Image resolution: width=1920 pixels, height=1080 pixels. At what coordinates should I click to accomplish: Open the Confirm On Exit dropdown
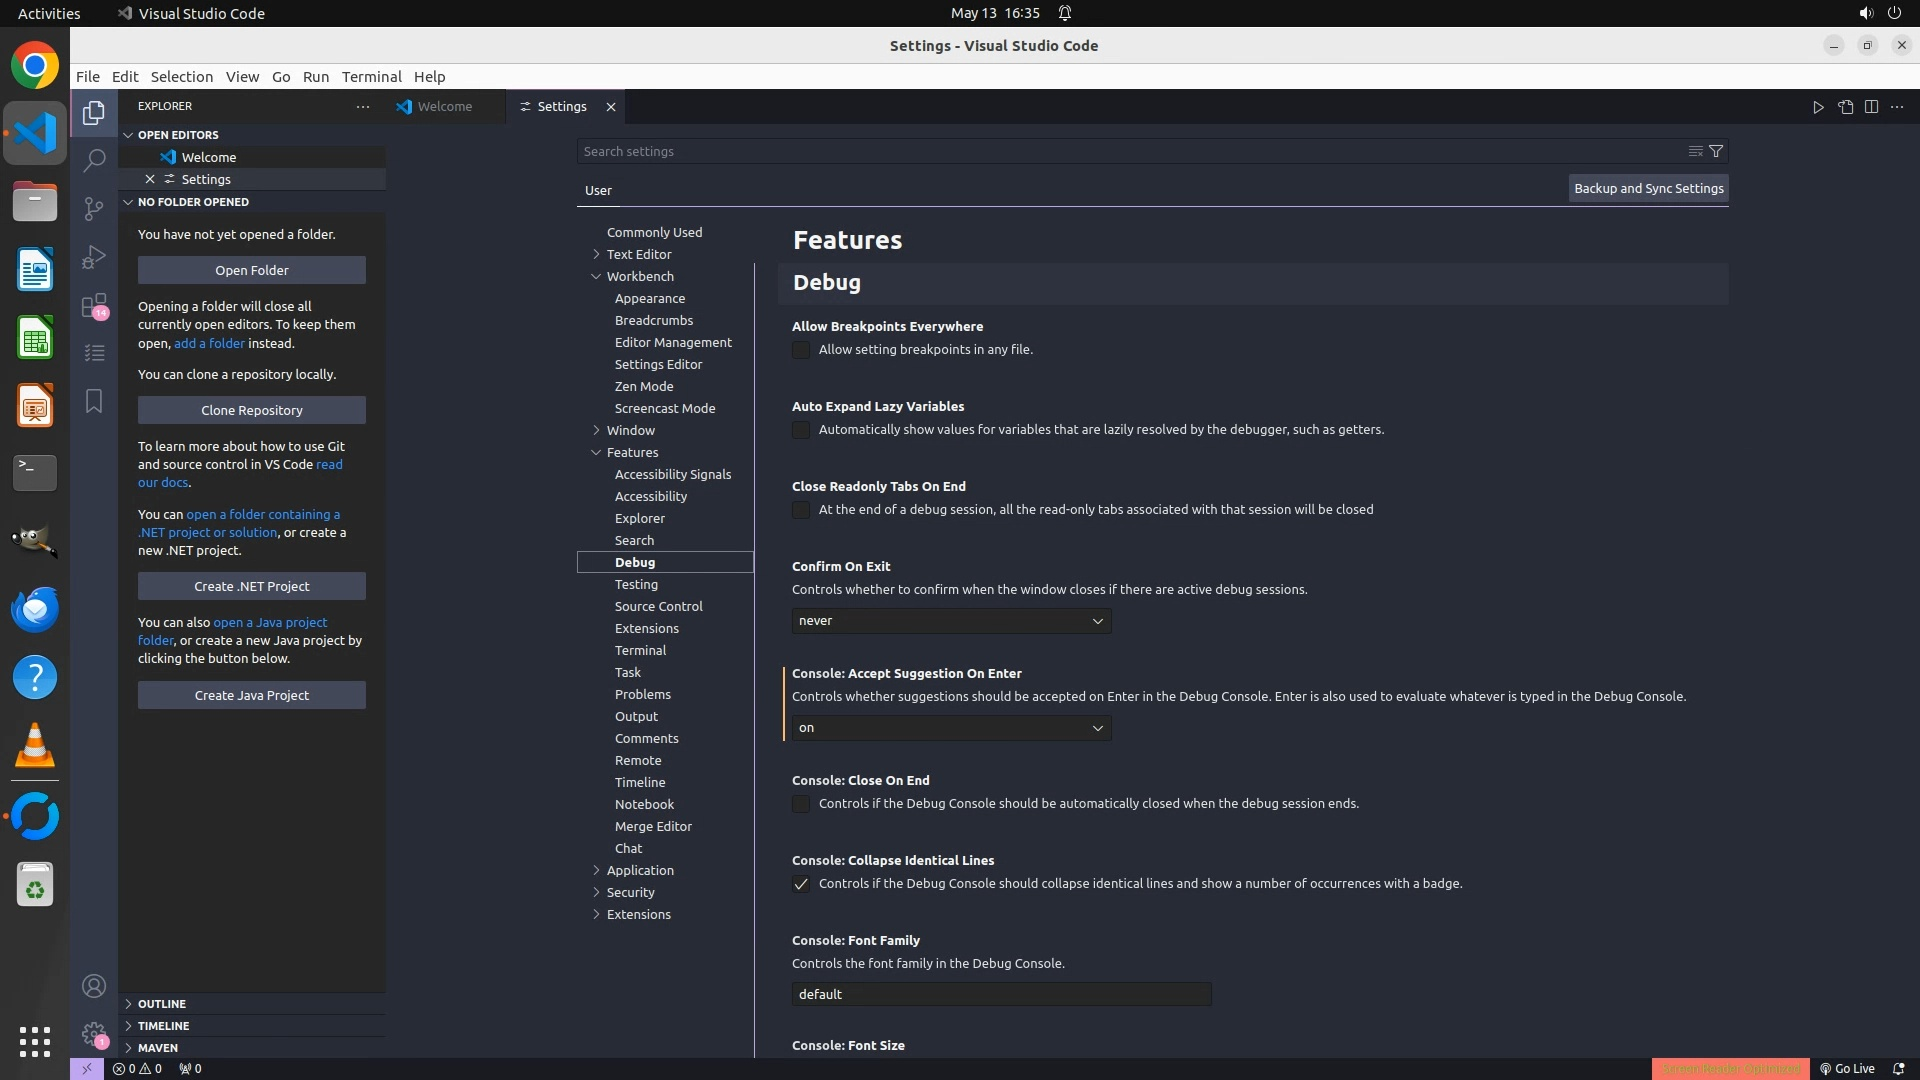(951, 621)
